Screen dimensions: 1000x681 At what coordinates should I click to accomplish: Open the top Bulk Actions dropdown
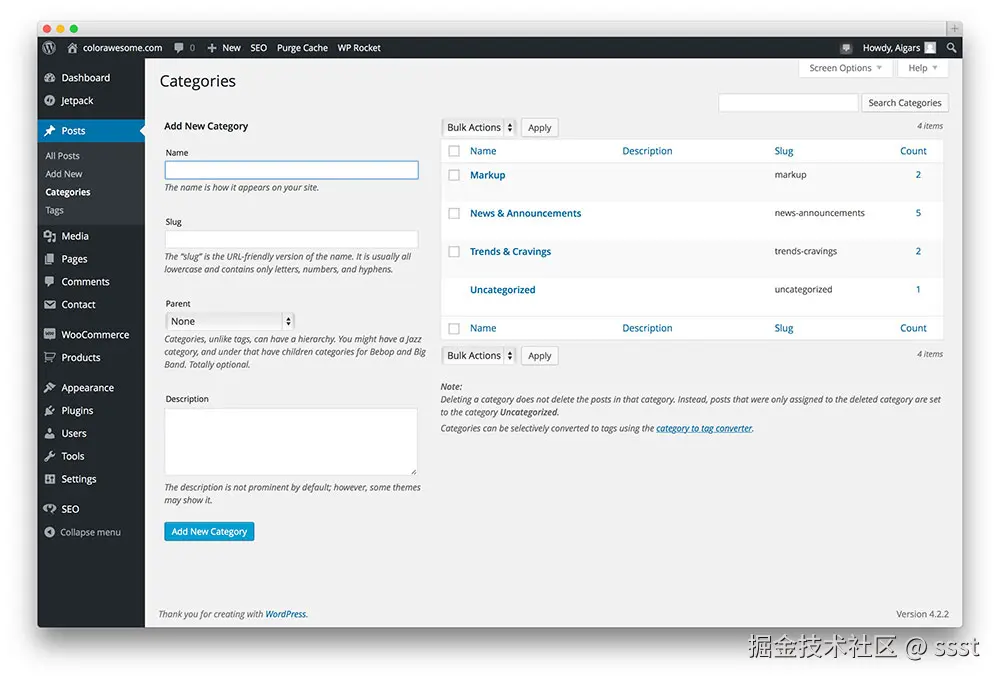click(478, 128)
